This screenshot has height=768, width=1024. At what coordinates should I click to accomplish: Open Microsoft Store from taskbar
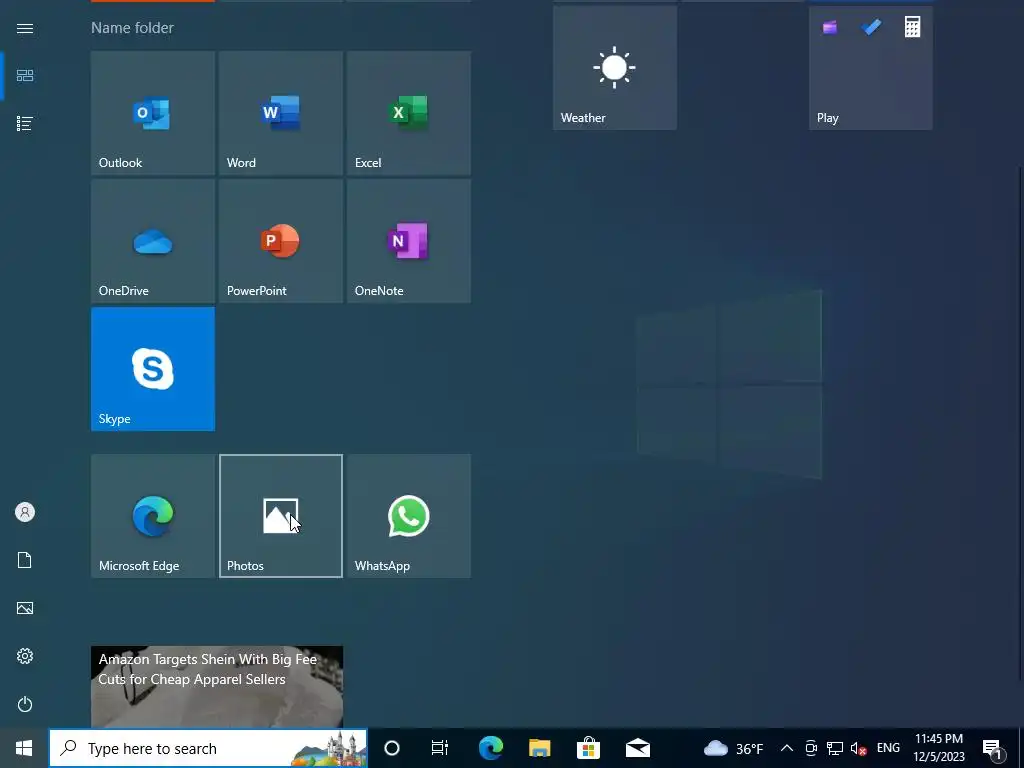(588, 748)
